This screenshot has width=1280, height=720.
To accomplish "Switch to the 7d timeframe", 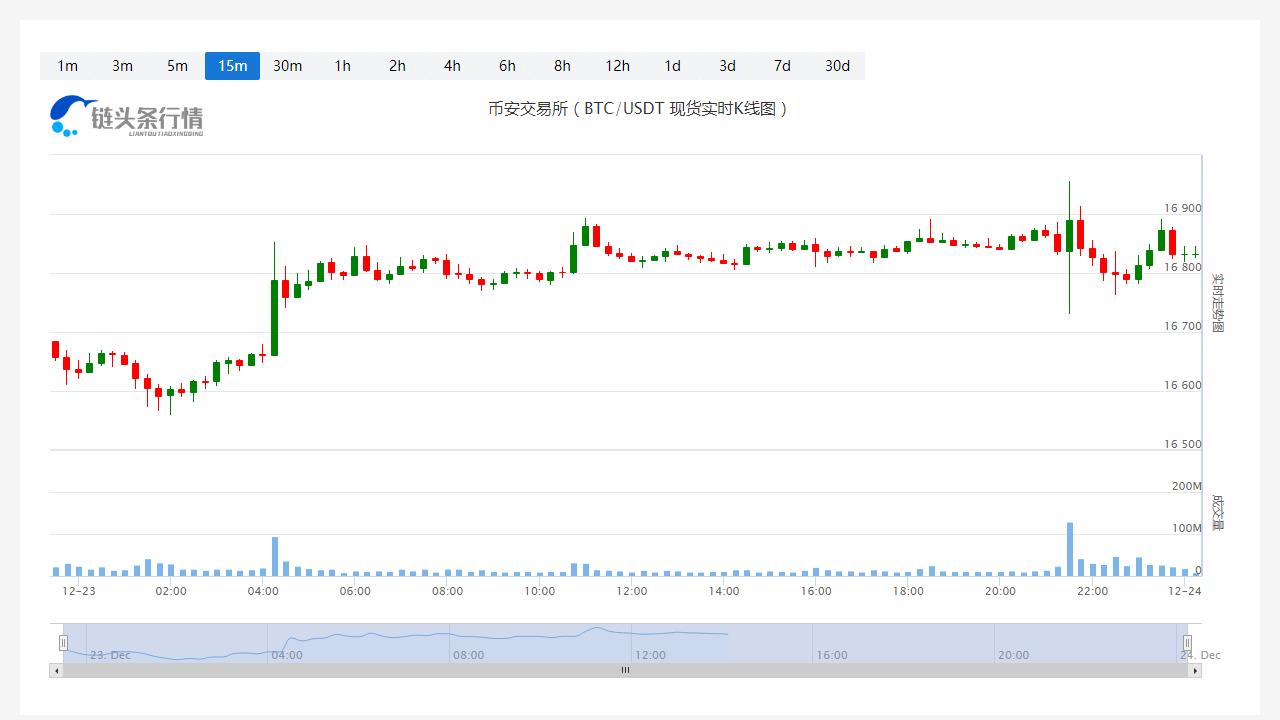I will [782, 66].
